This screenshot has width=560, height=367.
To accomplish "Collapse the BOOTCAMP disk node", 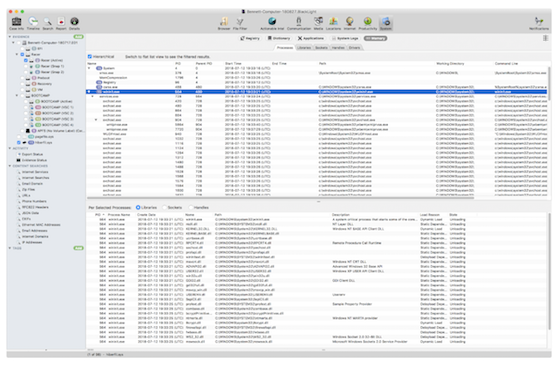I will [x=17, y=95].
